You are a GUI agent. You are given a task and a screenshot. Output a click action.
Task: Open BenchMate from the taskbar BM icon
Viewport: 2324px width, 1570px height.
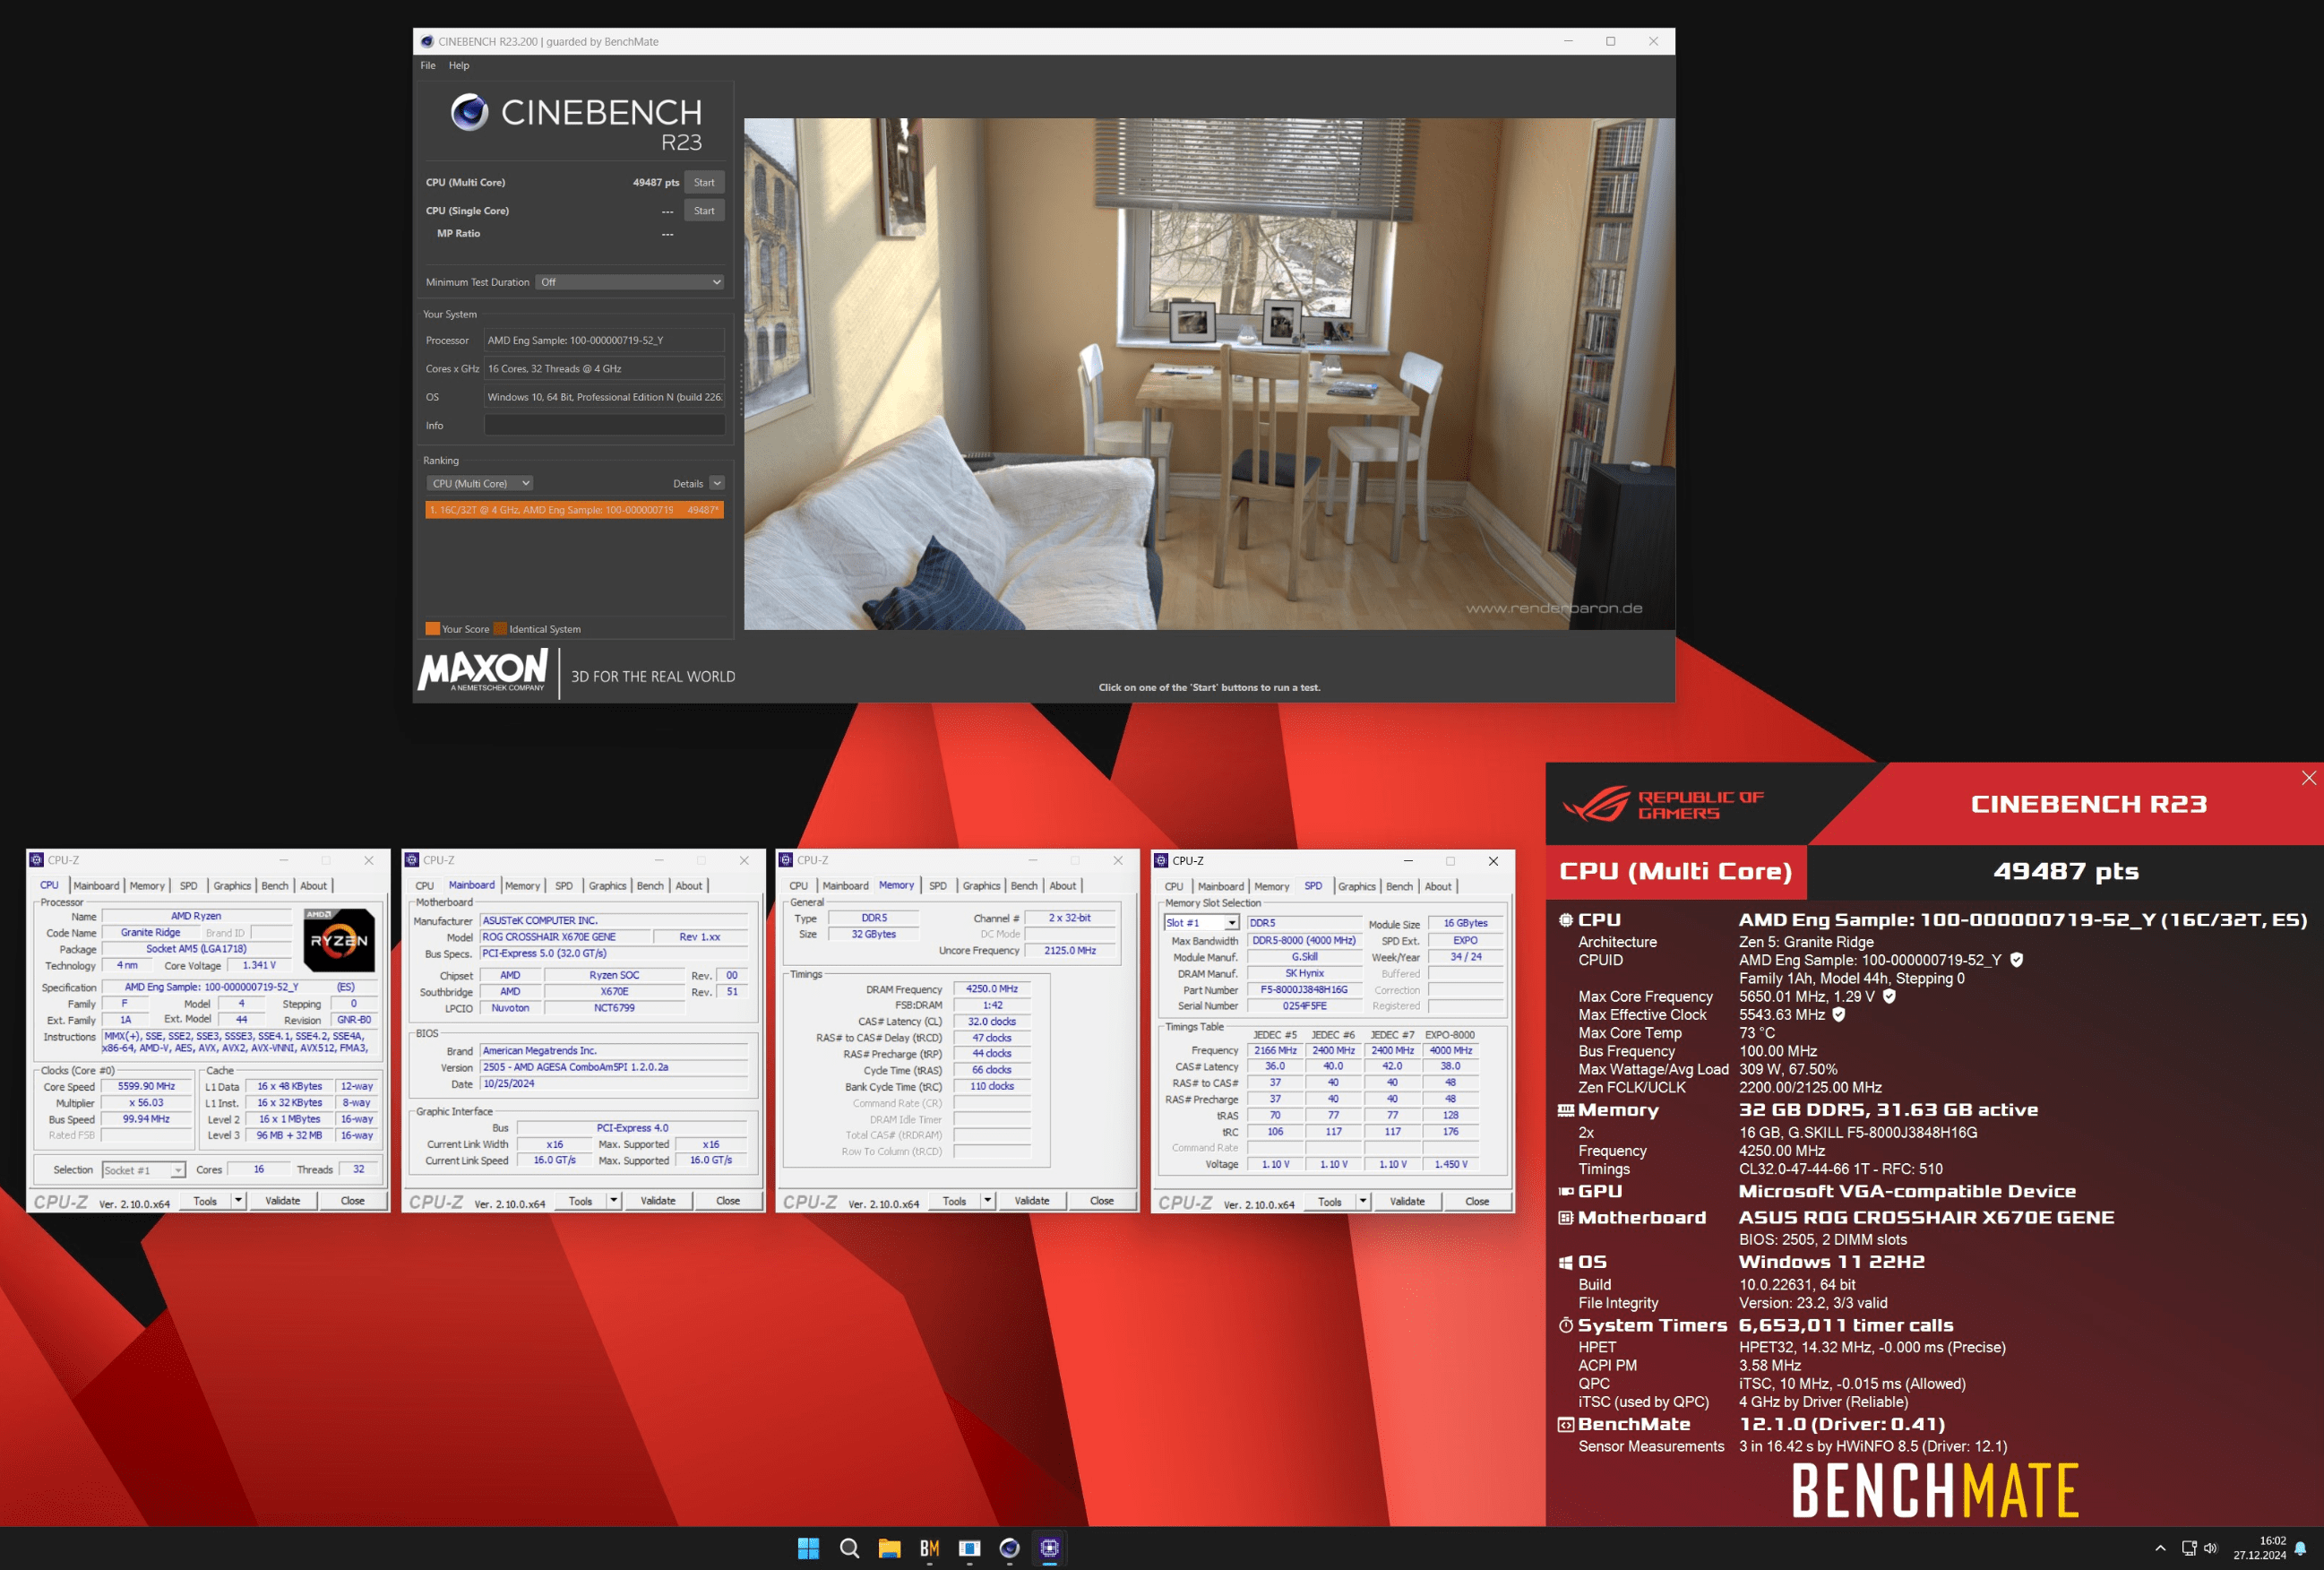coord(929,1548)
